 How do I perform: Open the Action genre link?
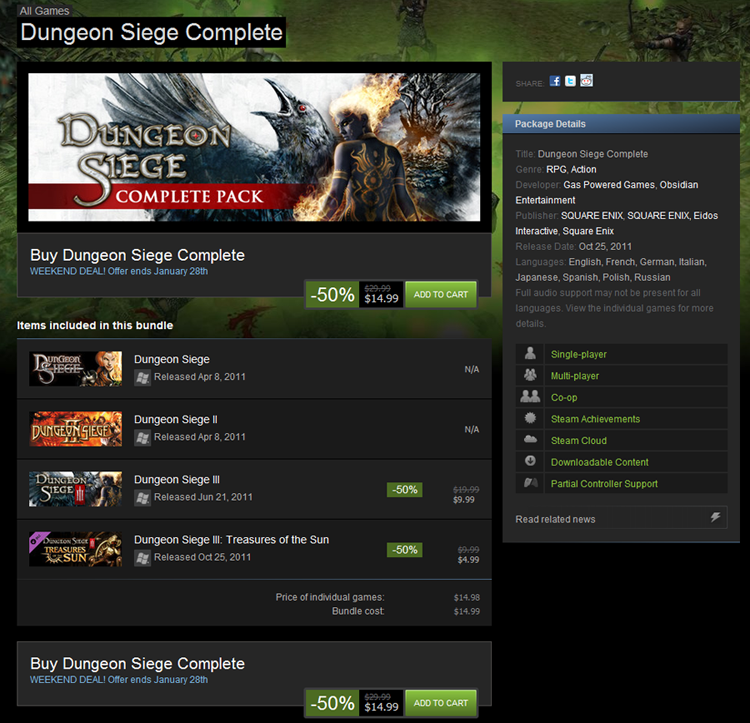tap(583, 169)
